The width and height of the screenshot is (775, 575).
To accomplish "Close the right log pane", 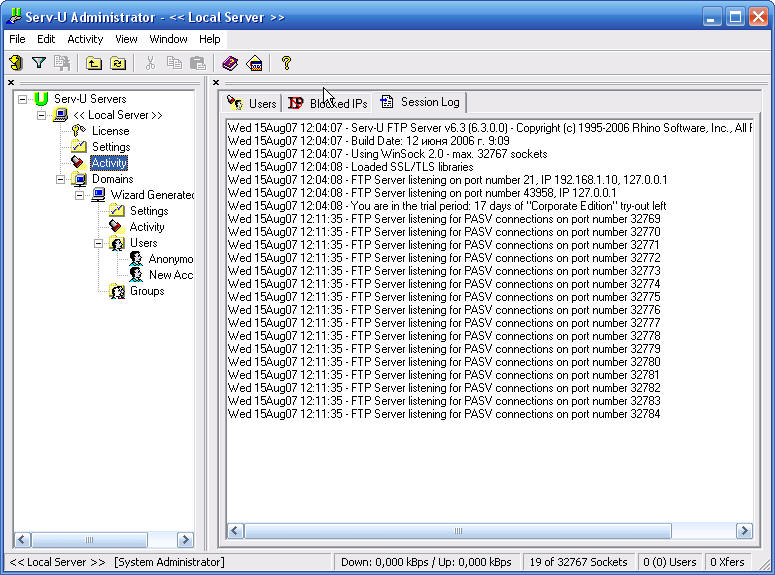I will 215,83.
